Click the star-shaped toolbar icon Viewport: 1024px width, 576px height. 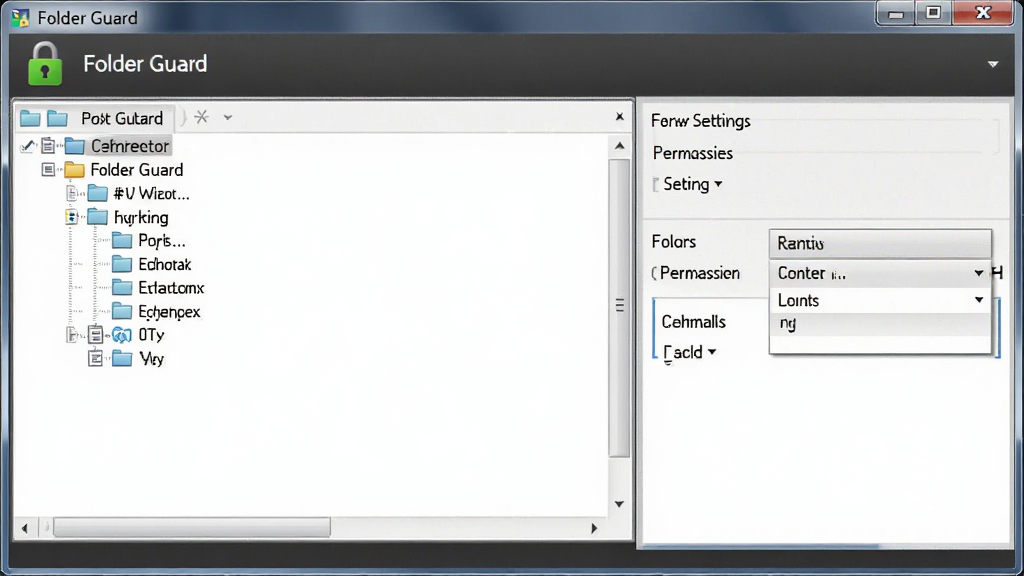click(201, 118)
